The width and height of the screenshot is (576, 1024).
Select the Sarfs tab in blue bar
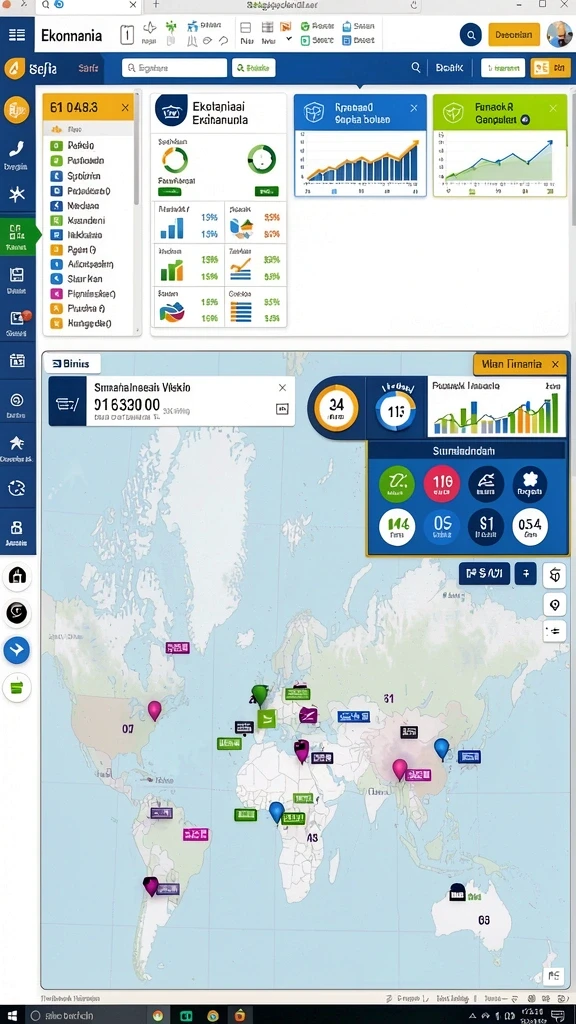[88, 67]
